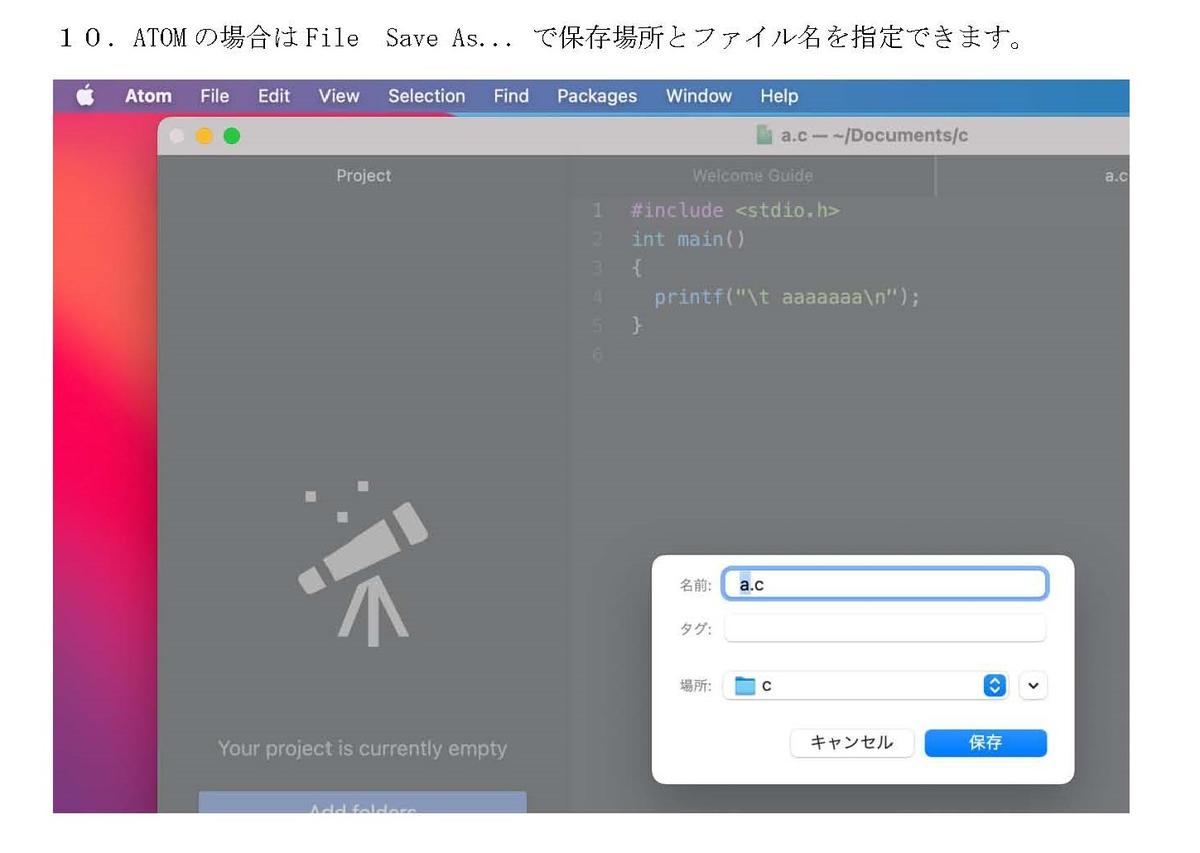Image resolution: width=1200 pixels, height=853 pixels.
Task: Open the Apple menu icon
Action: [x=85, y=96]
